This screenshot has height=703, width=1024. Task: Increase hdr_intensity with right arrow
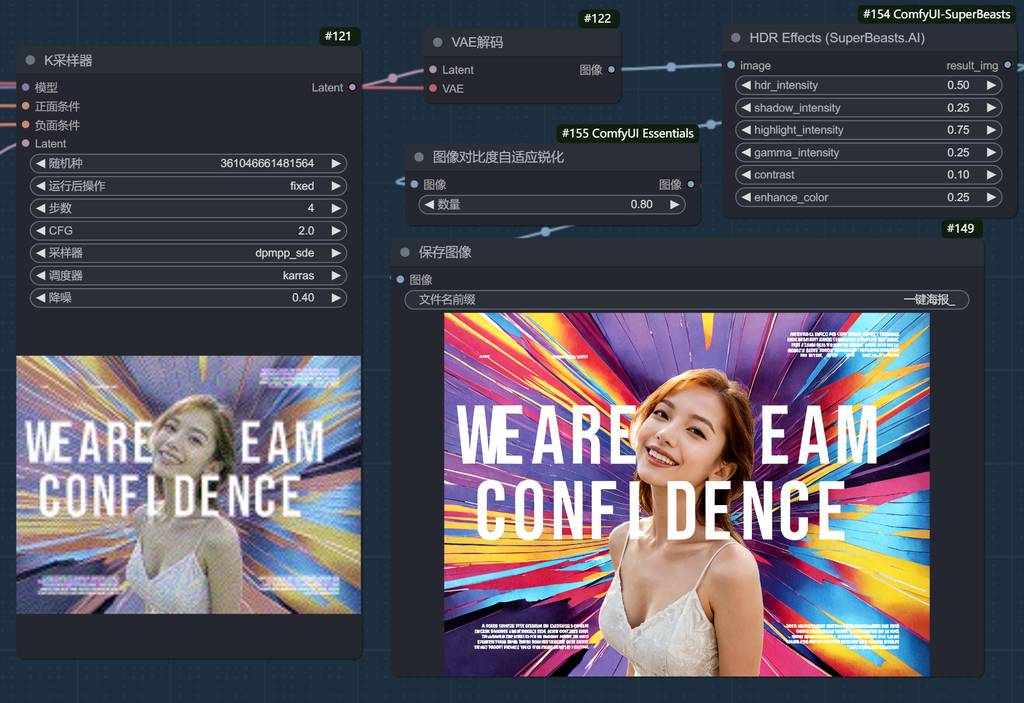pyautogui.click(x=991, y=86)
